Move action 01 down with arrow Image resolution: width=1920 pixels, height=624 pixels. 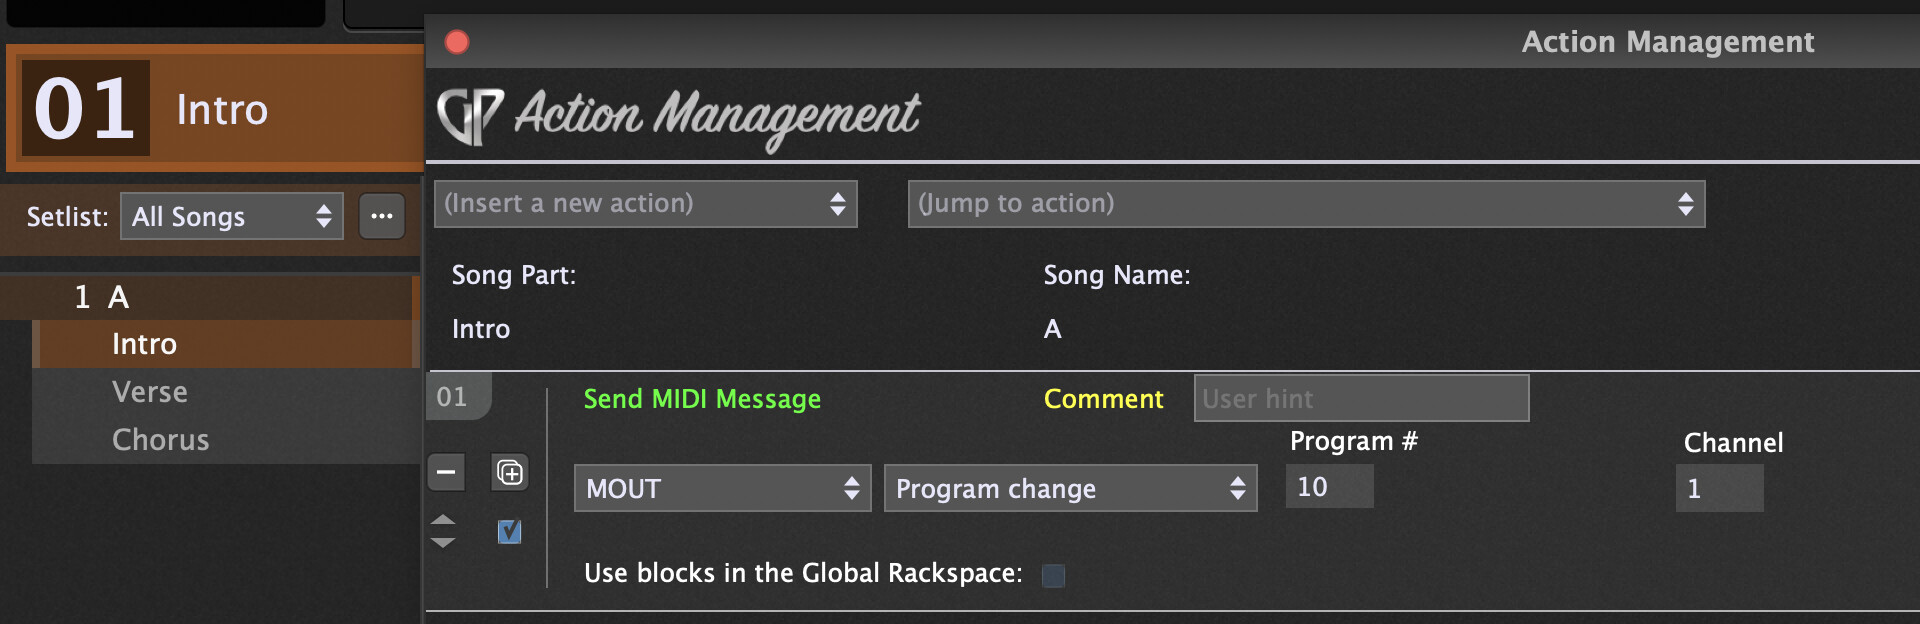click(443, 543)
